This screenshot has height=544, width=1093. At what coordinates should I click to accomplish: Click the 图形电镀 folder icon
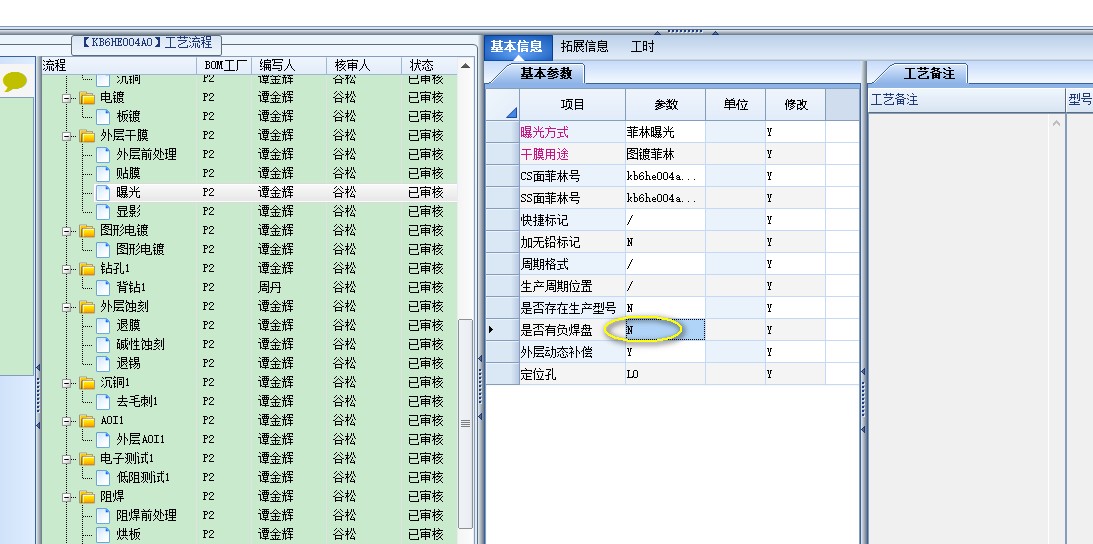(x=87, y=231)
